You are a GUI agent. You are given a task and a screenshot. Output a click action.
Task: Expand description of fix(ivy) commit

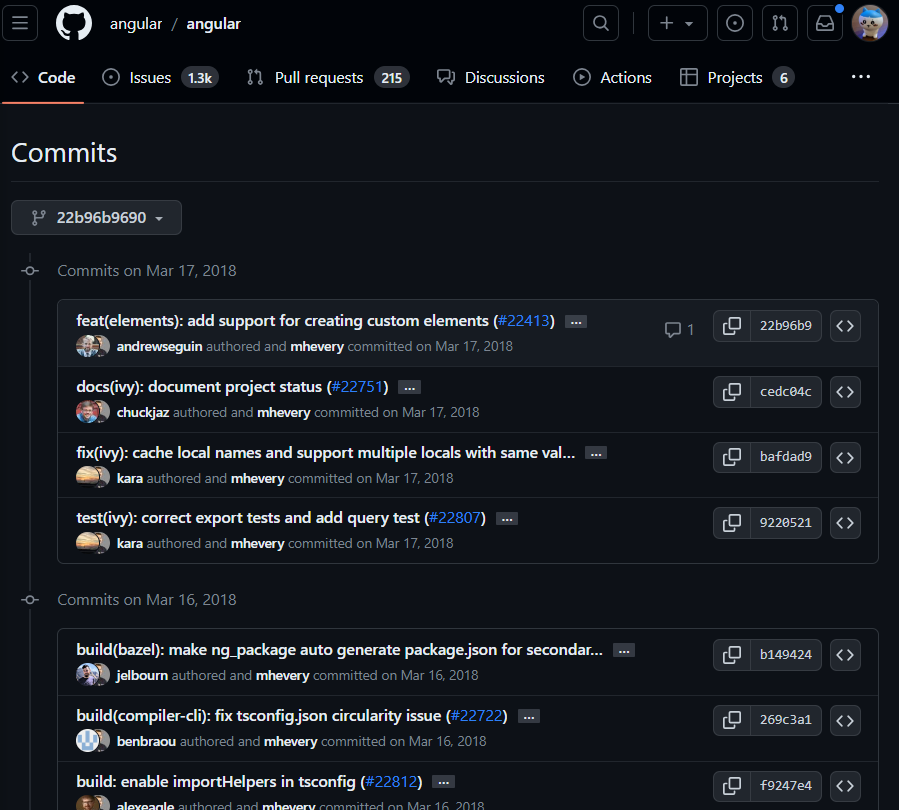coord(596,453)
